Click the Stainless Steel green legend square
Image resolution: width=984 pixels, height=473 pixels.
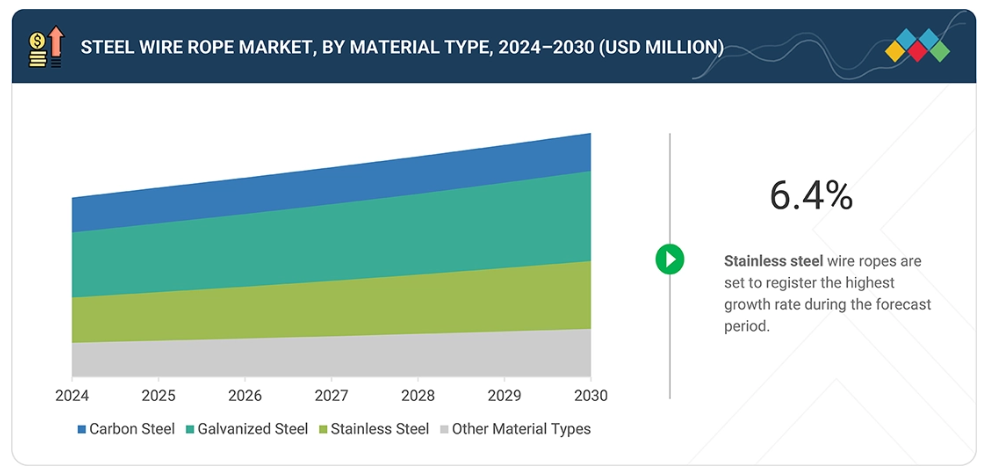click(x=323, y=429)
